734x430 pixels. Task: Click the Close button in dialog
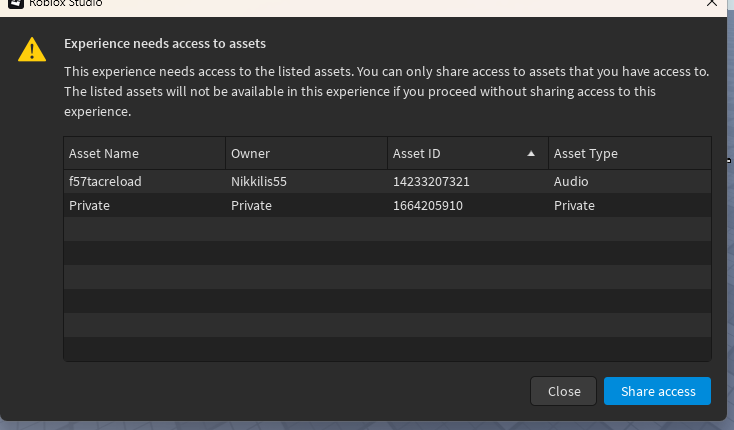(x=563, y=391)
